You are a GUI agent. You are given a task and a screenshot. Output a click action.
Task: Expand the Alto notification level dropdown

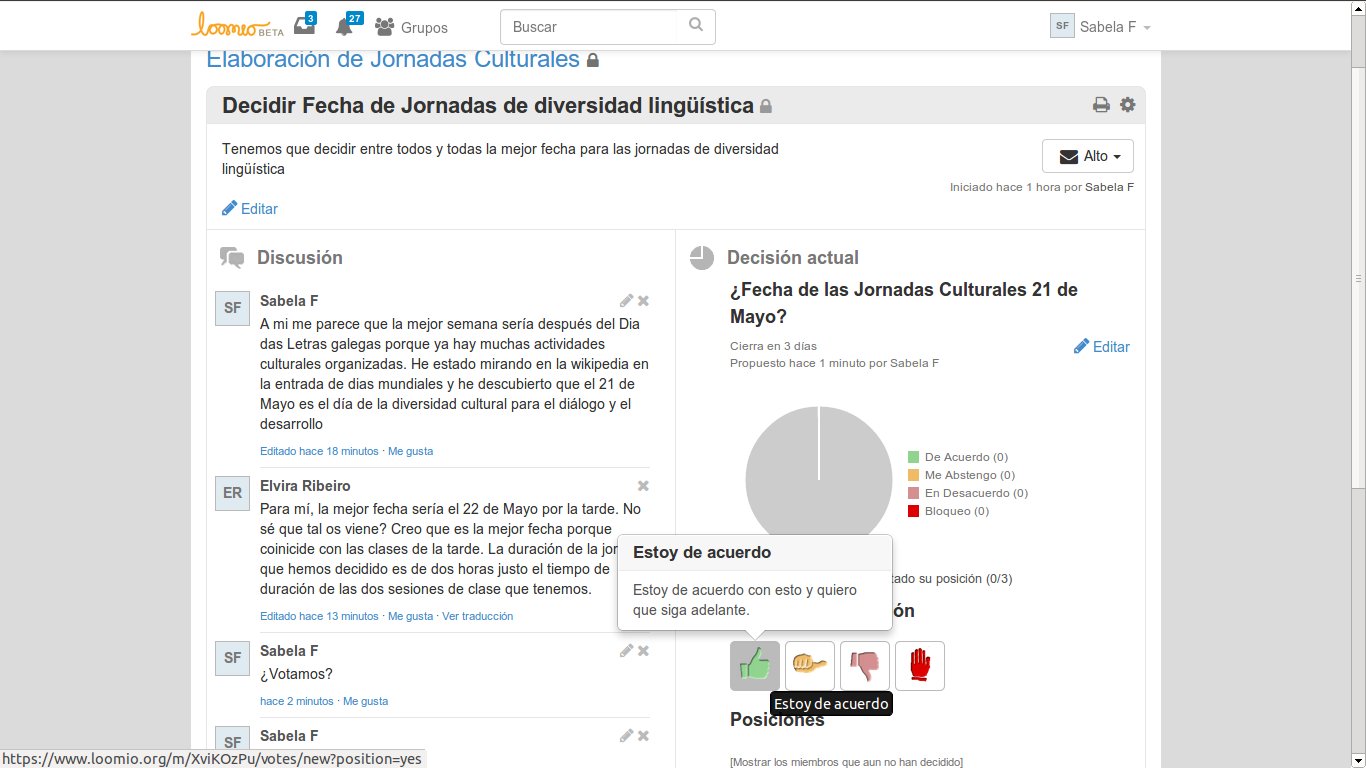coord(1087,156)
